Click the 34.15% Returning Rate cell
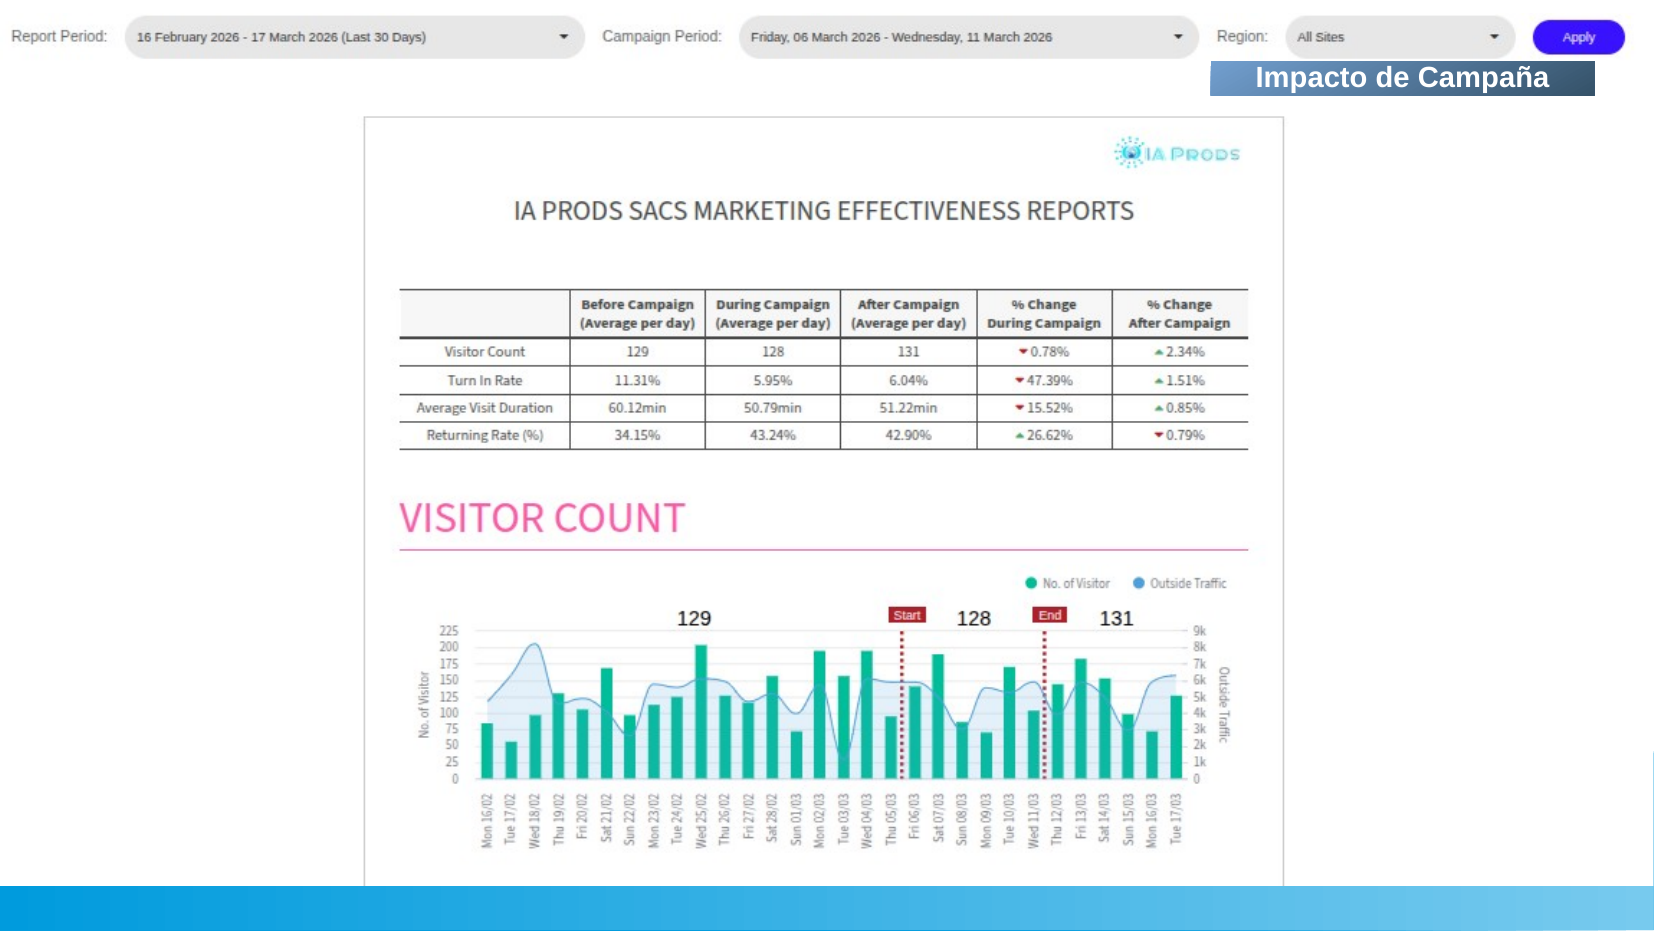This screenshot has height=931, width=1654. (x=637, y=435)
